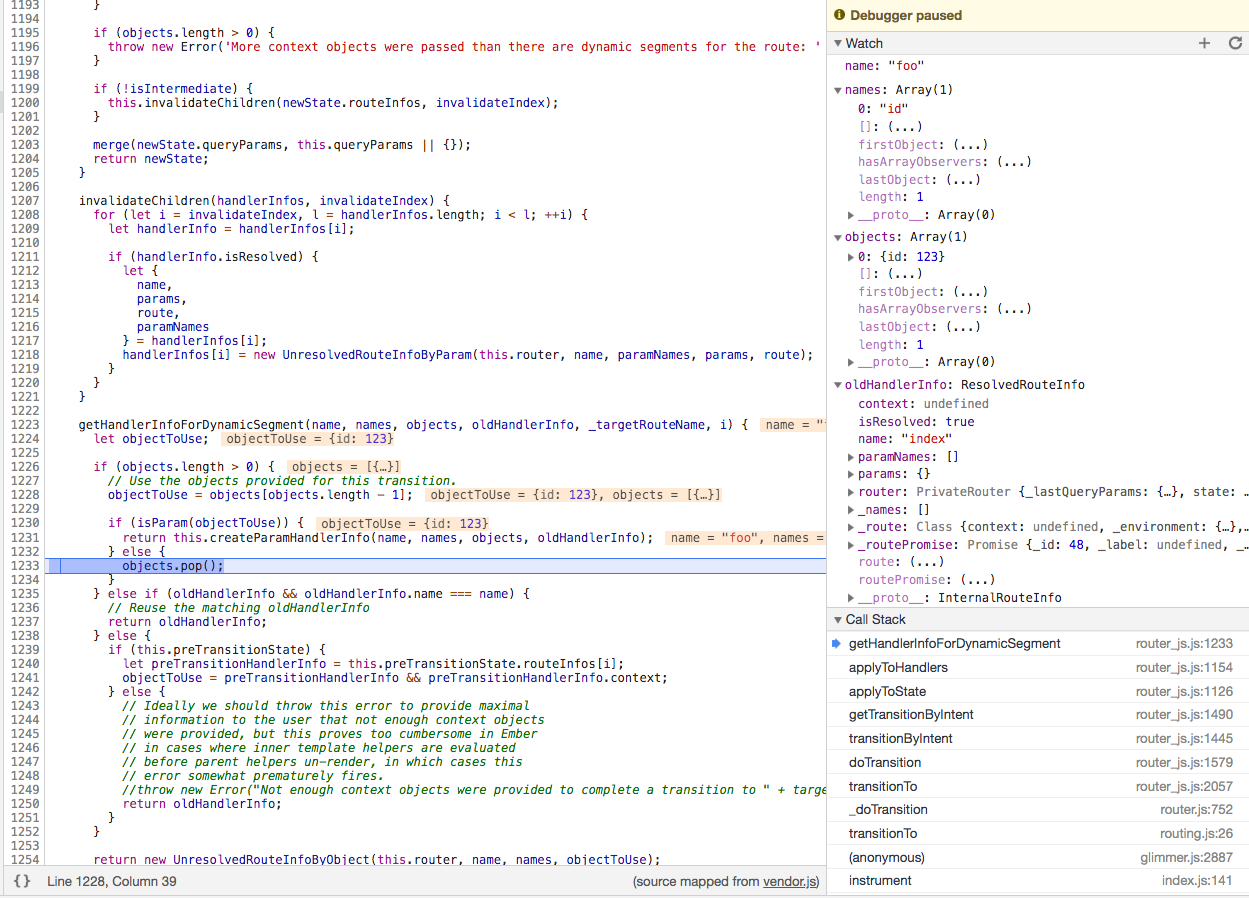The width and height of the screenshot is (1249, 898).
Task: Expand __proto__: InternalRouteInfo
Action: click(x=851, y=598)
